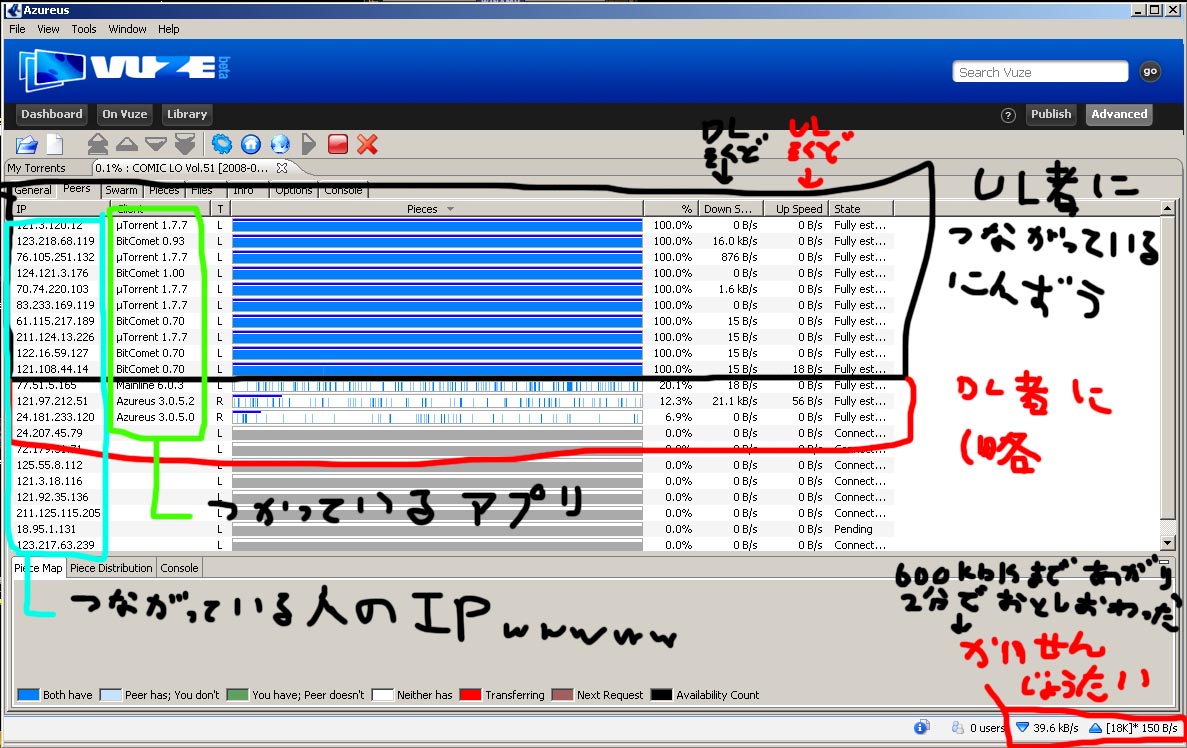Screen dimensions: 1187x748
Task: Open the Swarm tab
Action: (121, 190)
